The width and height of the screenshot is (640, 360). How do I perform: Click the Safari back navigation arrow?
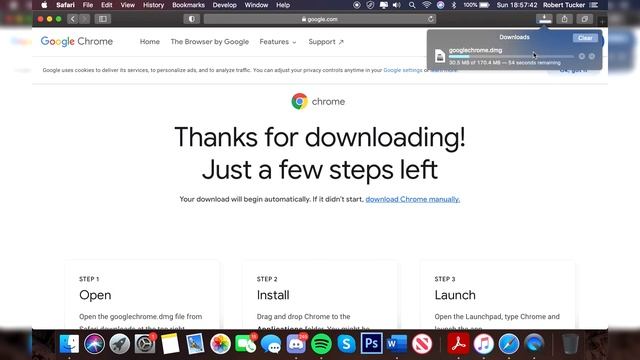pos(73,19)
